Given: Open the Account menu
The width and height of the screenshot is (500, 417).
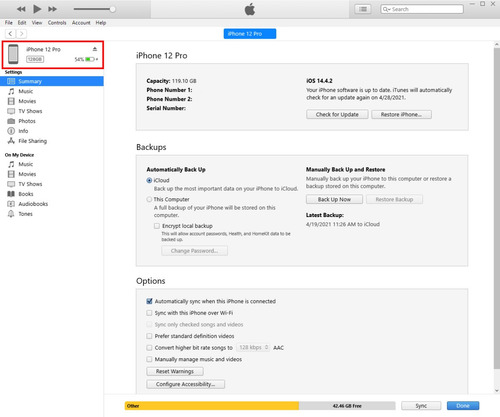Looking at the screenshot, I should [81, 23].
